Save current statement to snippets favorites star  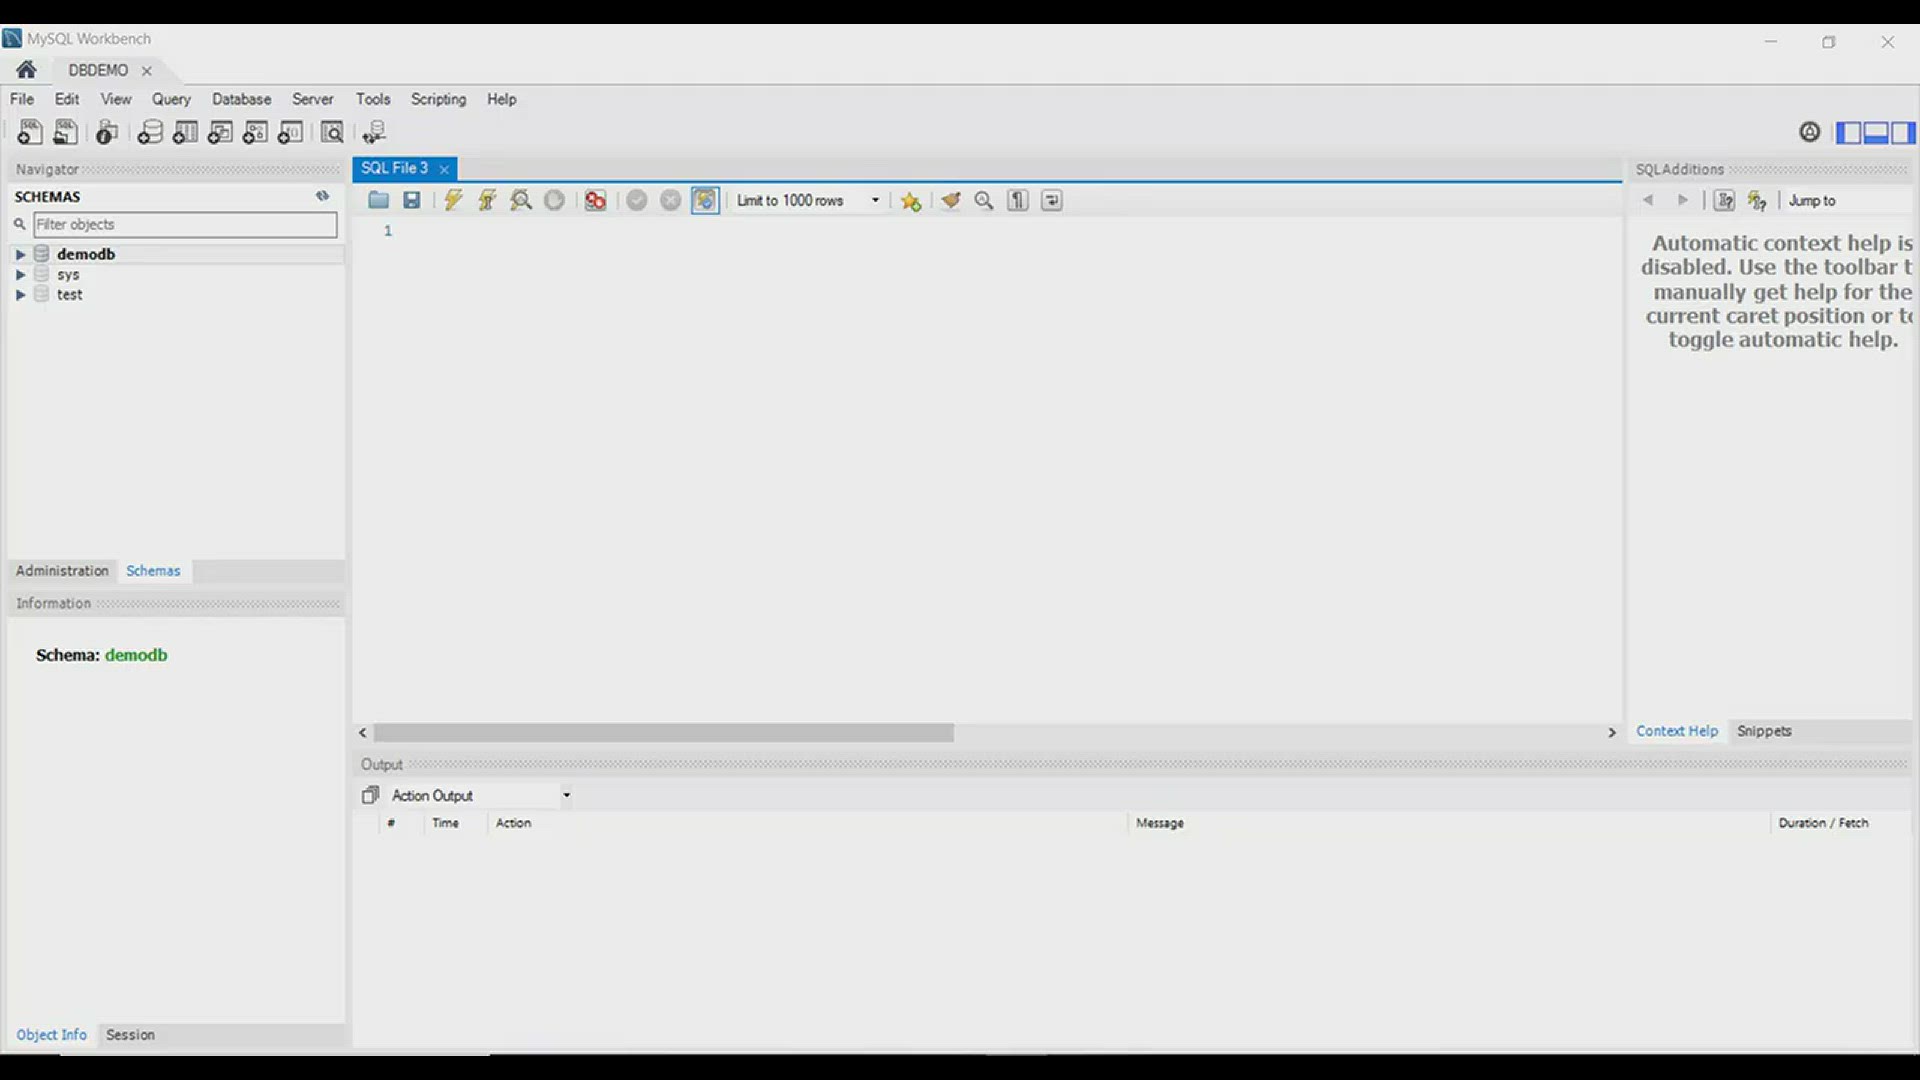pos(910,201)
